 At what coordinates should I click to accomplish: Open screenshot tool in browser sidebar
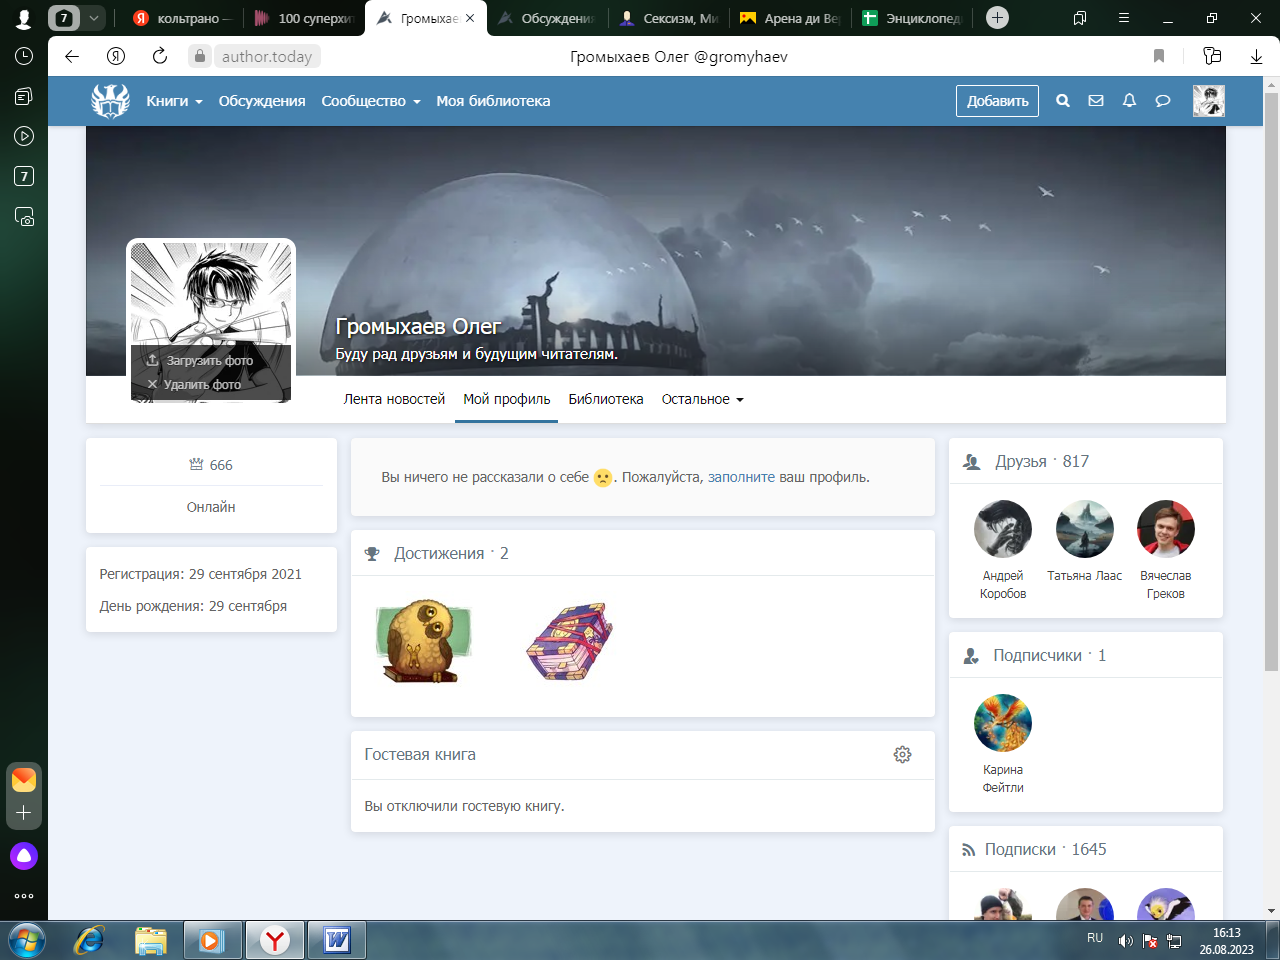pos(24,216)
